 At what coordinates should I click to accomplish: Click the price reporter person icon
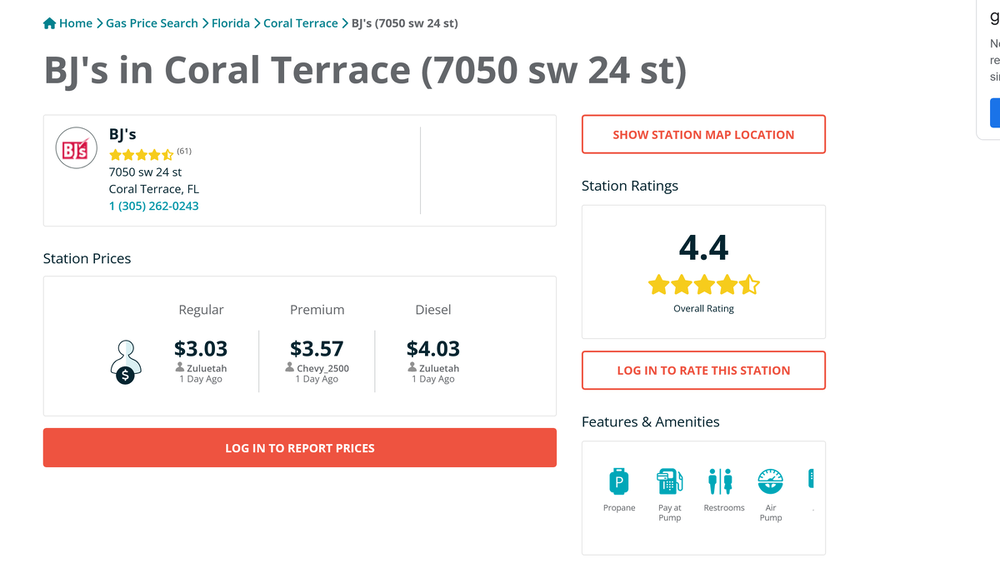click(126, 362)
